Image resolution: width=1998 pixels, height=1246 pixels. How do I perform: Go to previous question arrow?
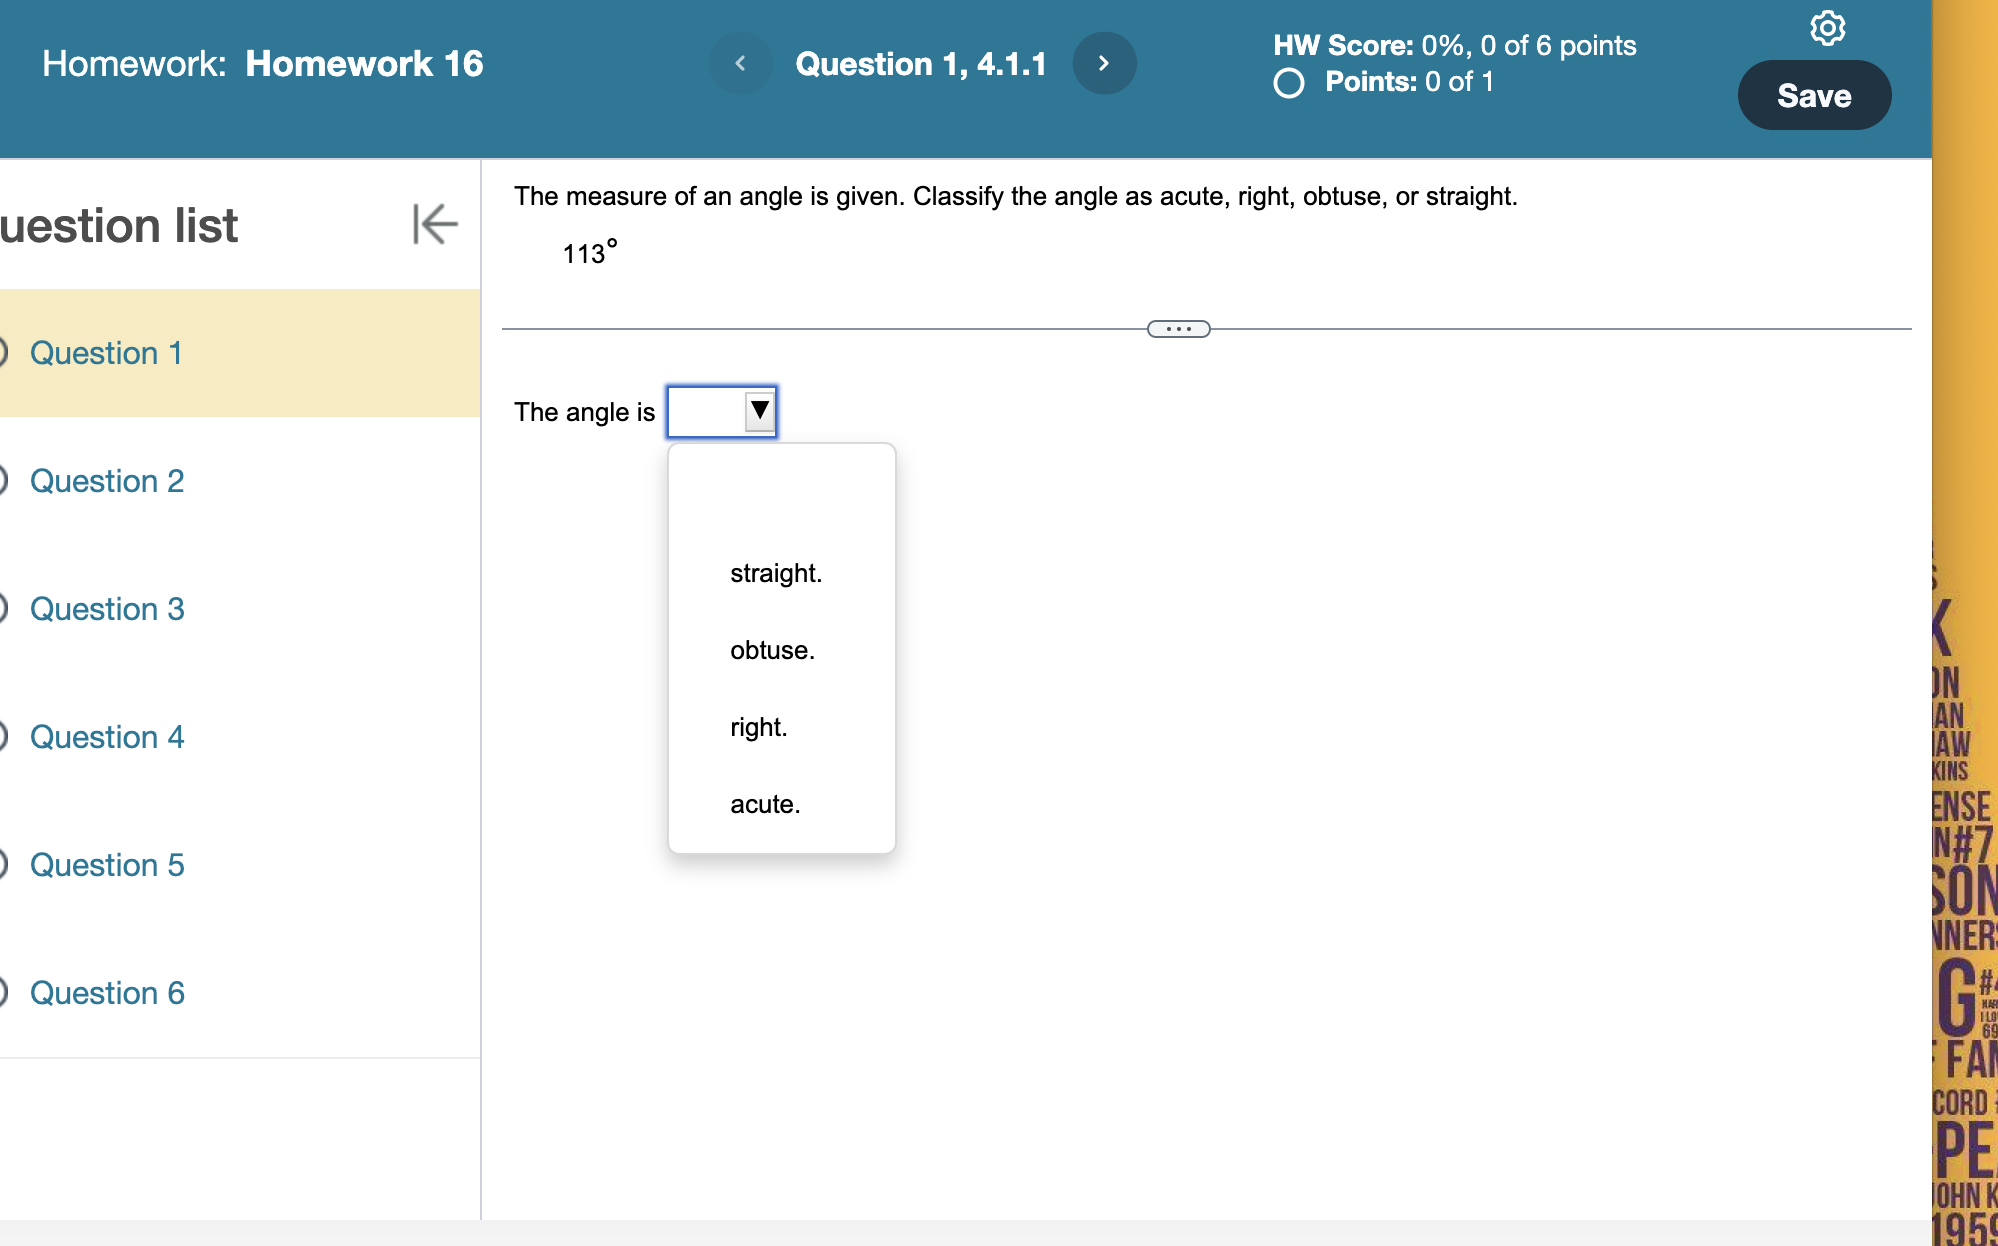[740, 63]
